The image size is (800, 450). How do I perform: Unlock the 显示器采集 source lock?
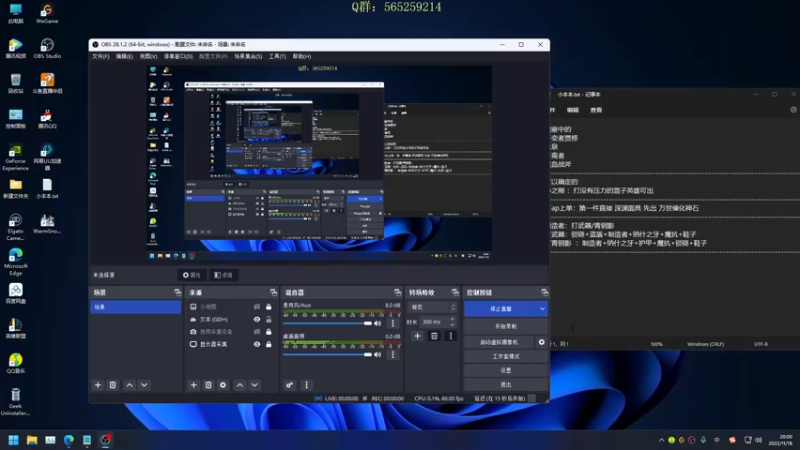coord(269,344)
